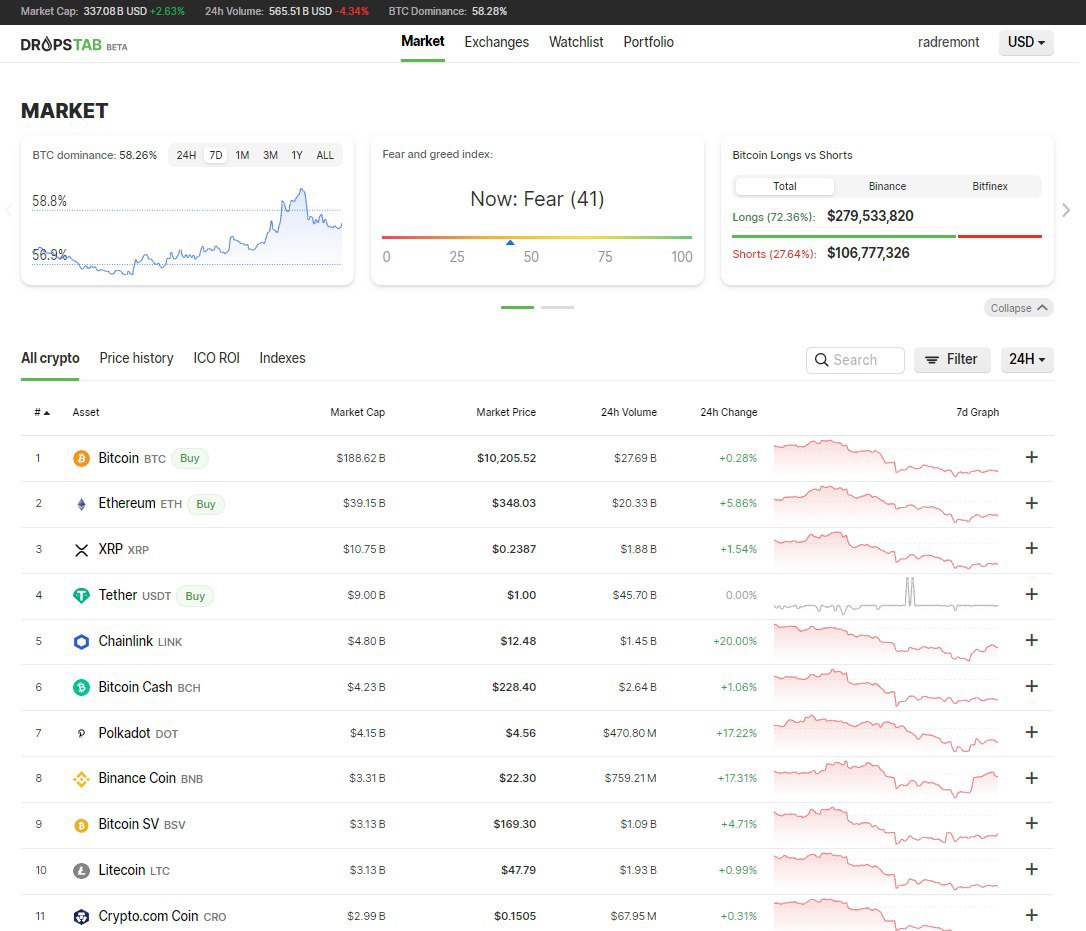Click the Bitcoin coin logo icon
Screen dimensions: 1086x931
[x=81, y=459]
